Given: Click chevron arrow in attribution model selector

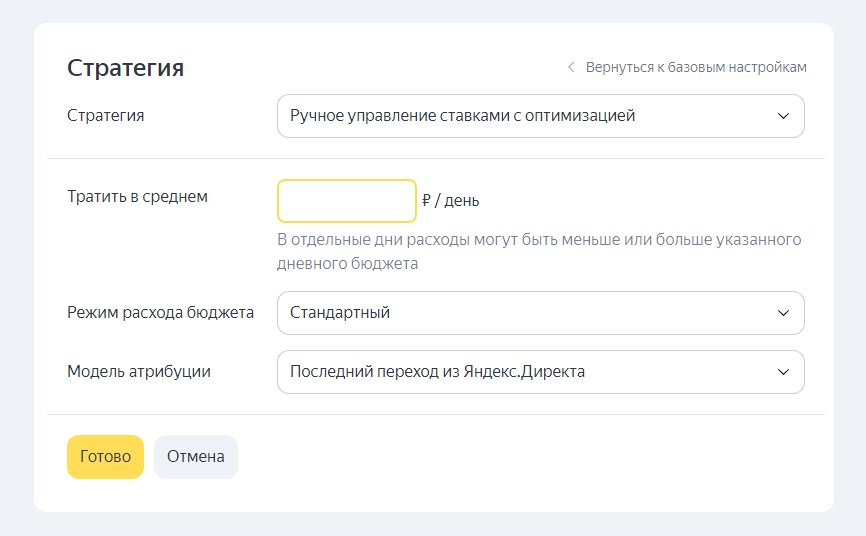Looking at the screenshot, I should click(783, 372).
